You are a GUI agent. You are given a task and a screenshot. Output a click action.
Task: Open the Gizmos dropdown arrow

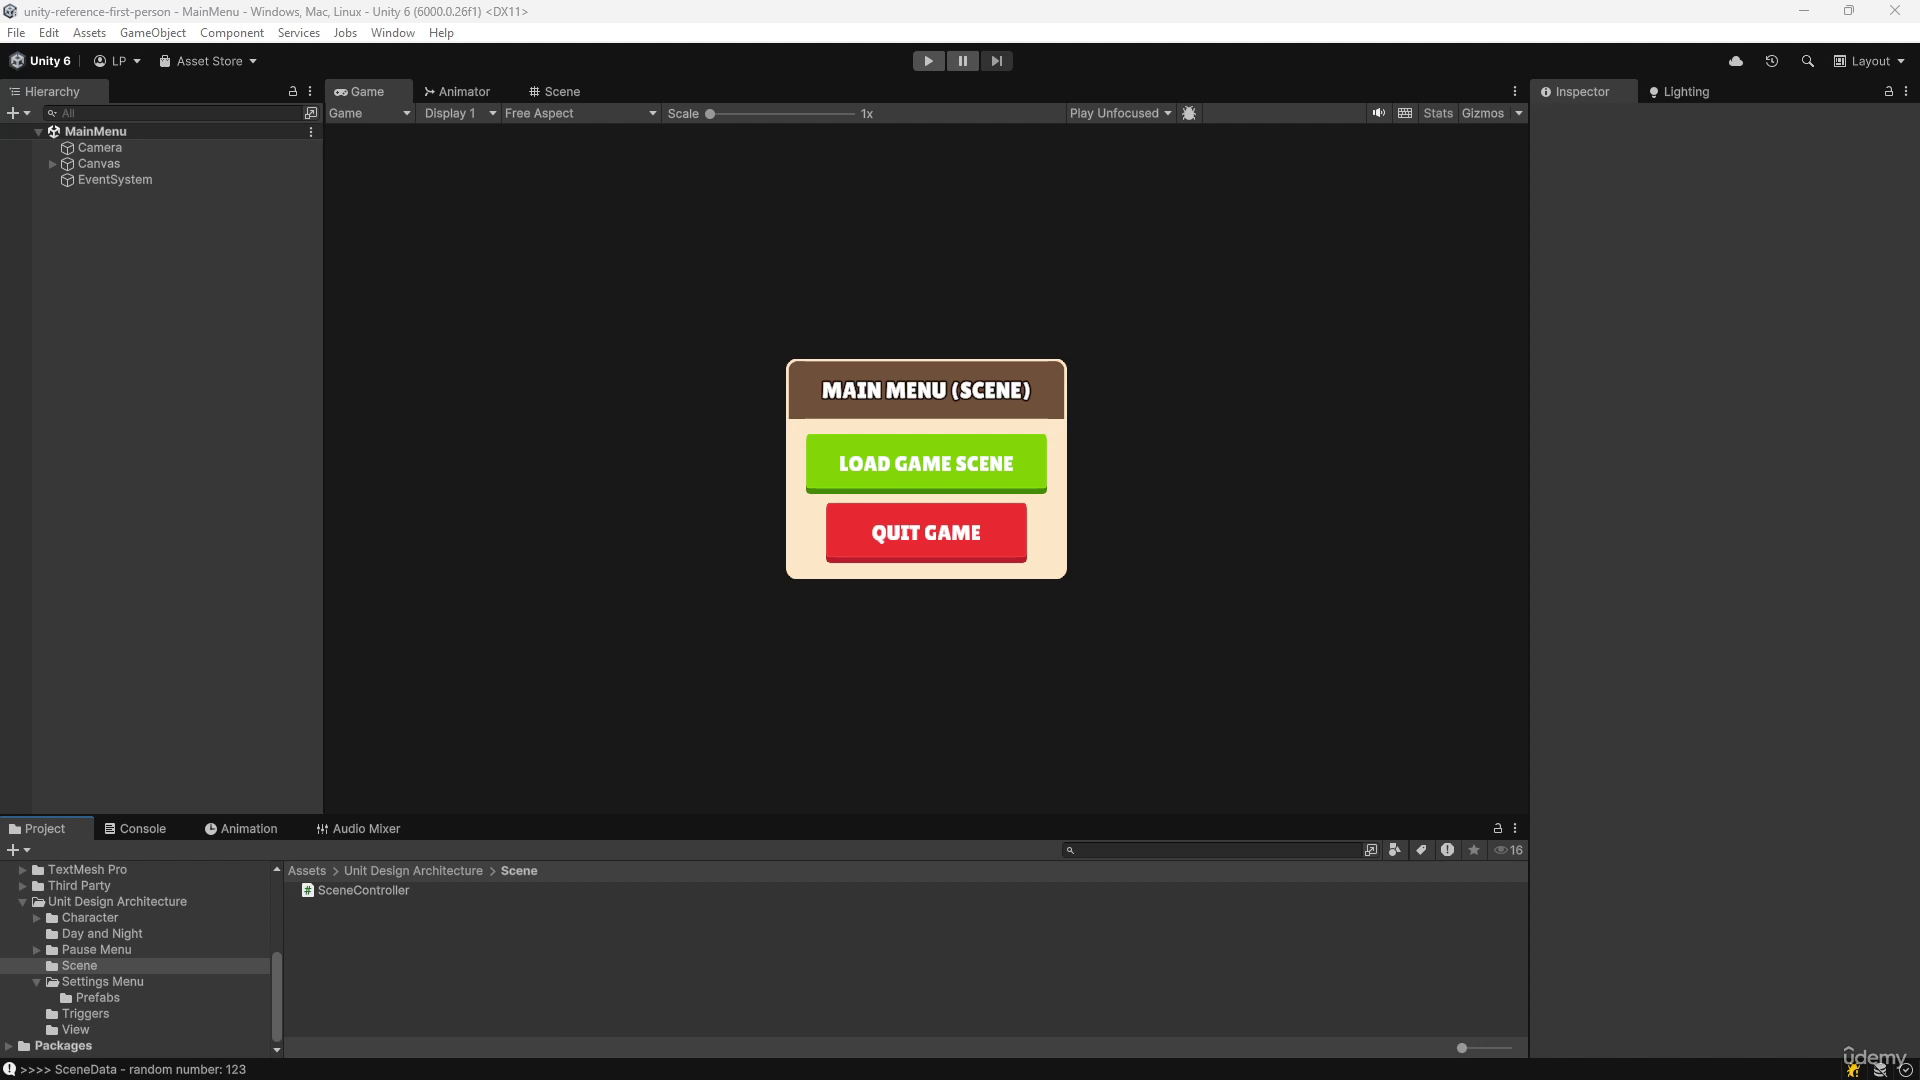[x=1519, y=113]
